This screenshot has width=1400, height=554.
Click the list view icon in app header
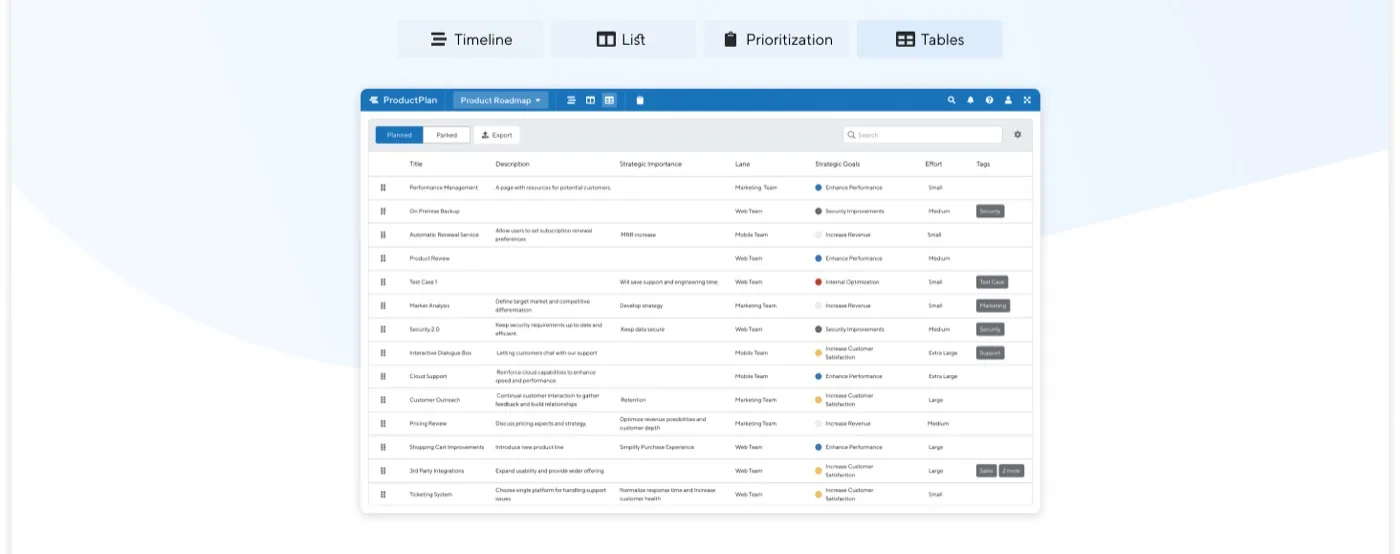(x=590, y=100)
